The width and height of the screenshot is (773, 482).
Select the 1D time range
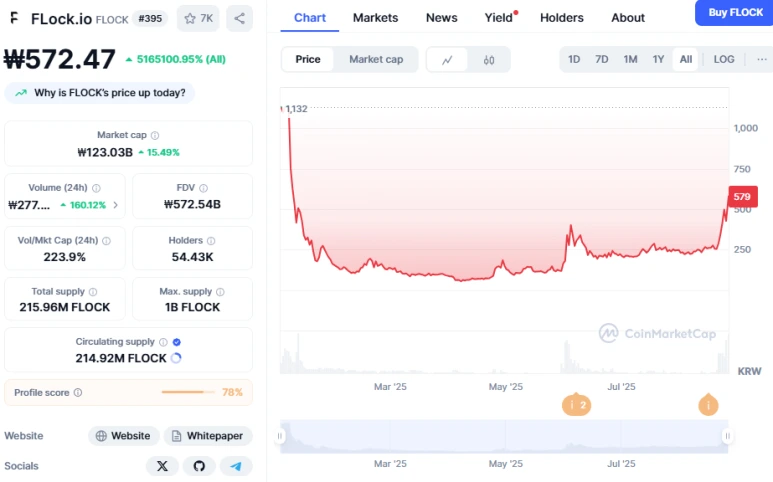coord(574,59)
